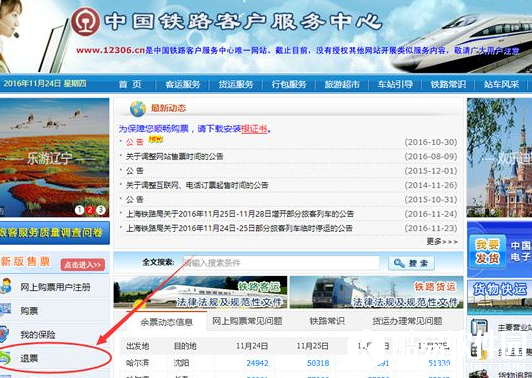
Task: Open the 行包服务 navigation menu
Action: coord(289,84)
